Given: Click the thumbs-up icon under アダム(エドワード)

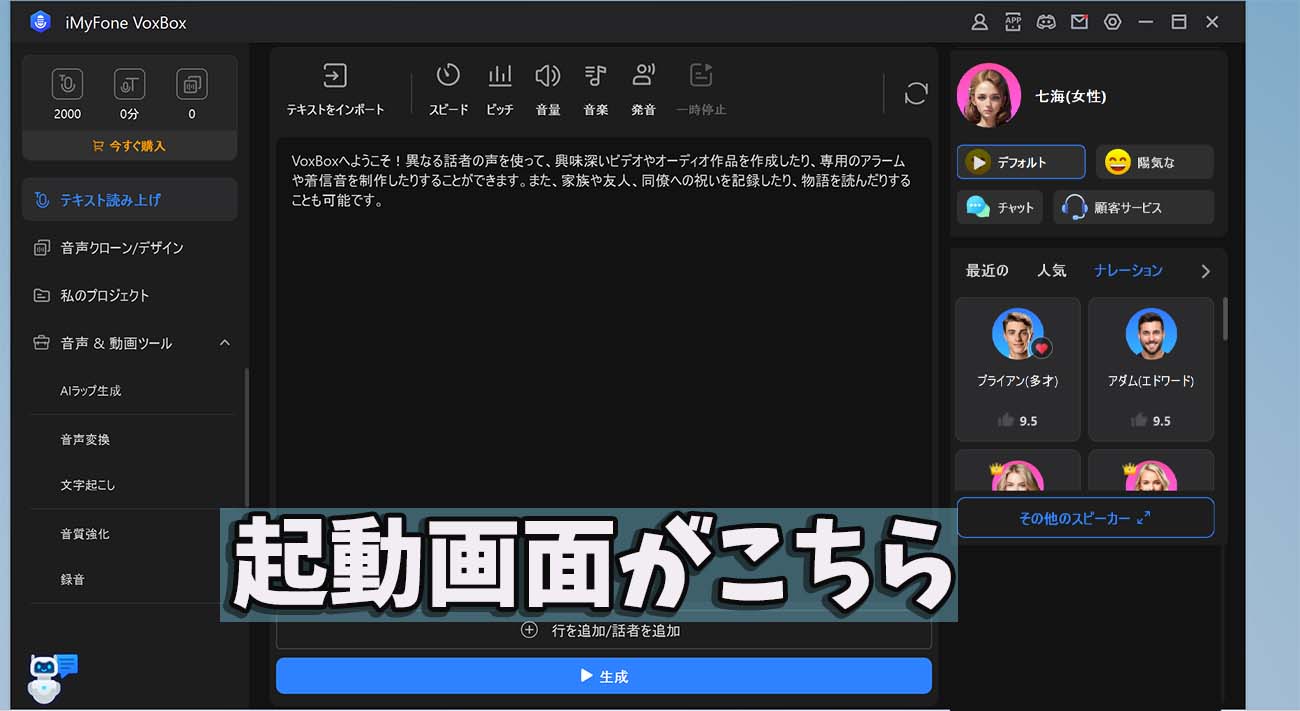Looking at the screenshot, I should [x=1139, y=420].
